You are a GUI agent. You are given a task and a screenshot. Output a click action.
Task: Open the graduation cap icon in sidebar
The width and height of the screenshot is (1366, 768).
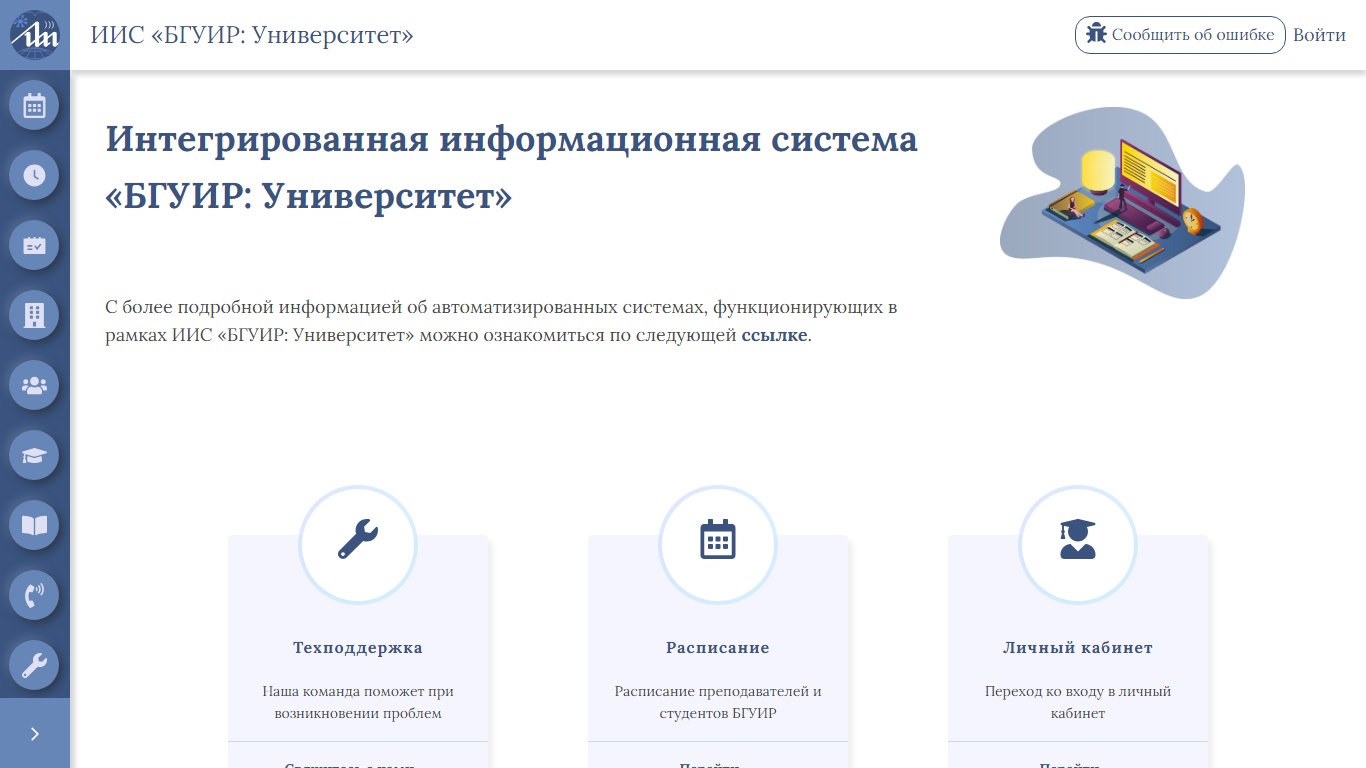34,455
